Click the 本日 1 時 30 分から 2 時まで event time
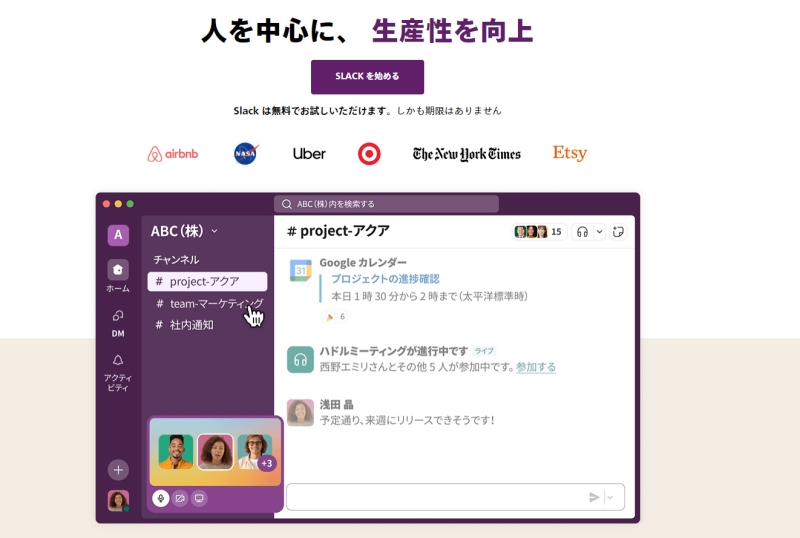This screenshot has height=538, width=800. tap(429, 296)
